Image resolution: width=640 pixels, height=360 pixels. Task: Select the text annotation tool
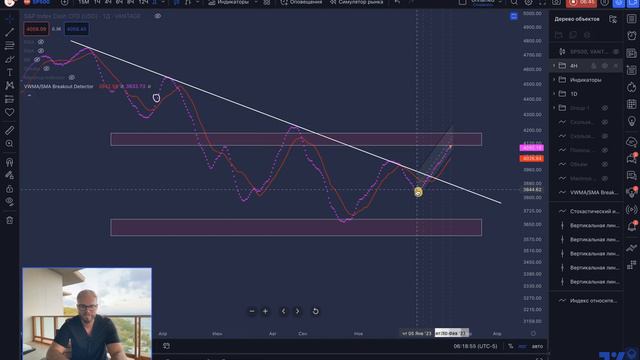(x=9, y=72)
